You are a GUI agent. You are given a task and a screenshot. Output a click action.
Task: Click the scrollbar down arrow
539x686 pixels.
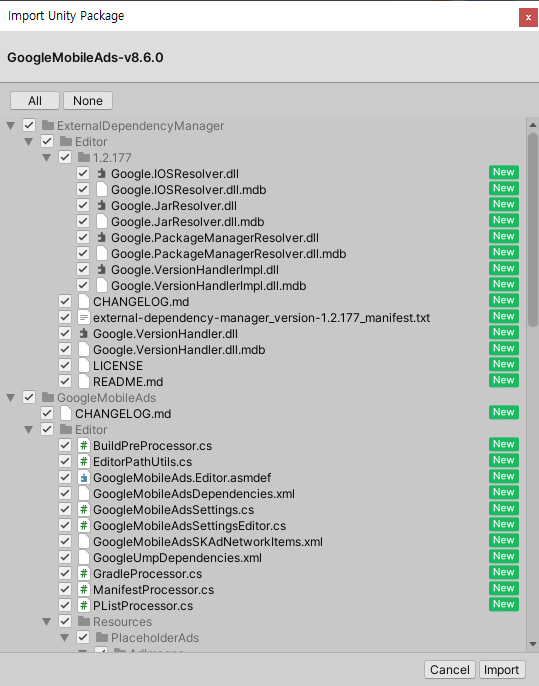pos(532,644)
